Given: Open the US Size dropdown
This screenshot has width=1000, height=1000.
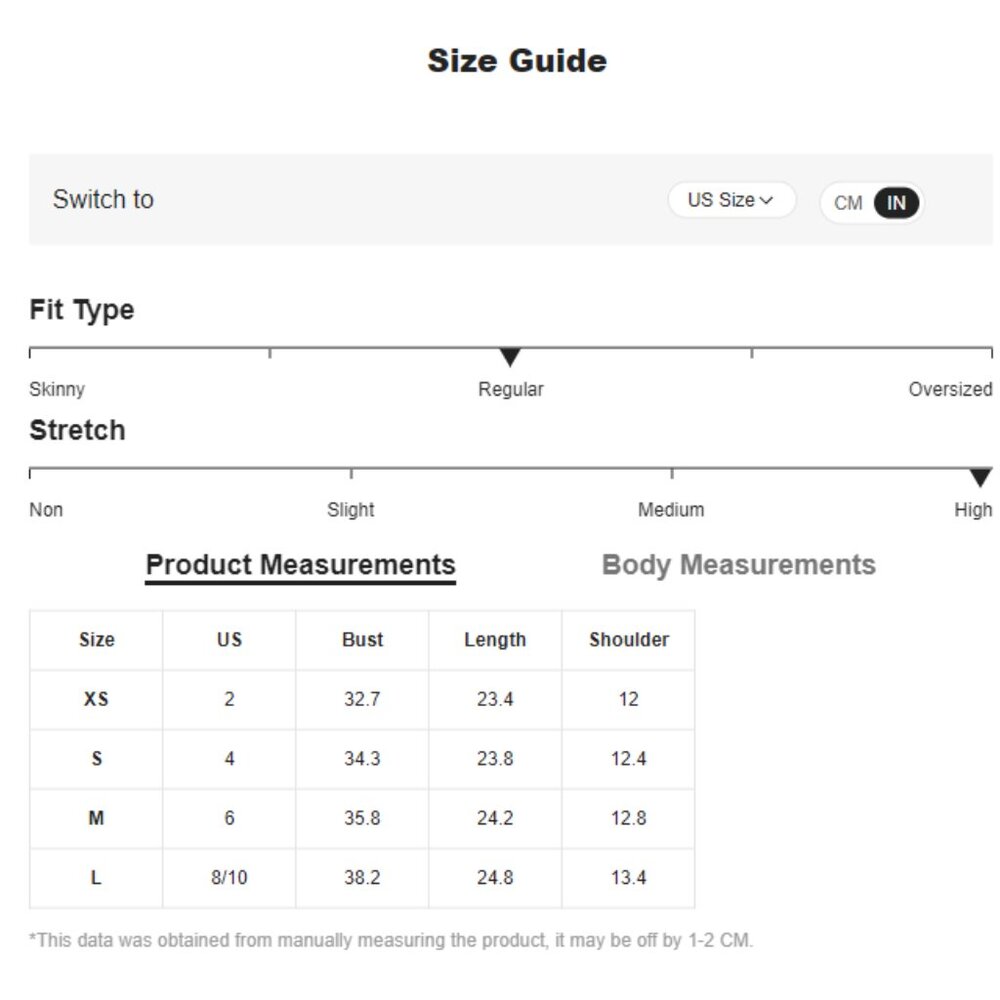Looking at the screenshot, I should coord(731,200).
